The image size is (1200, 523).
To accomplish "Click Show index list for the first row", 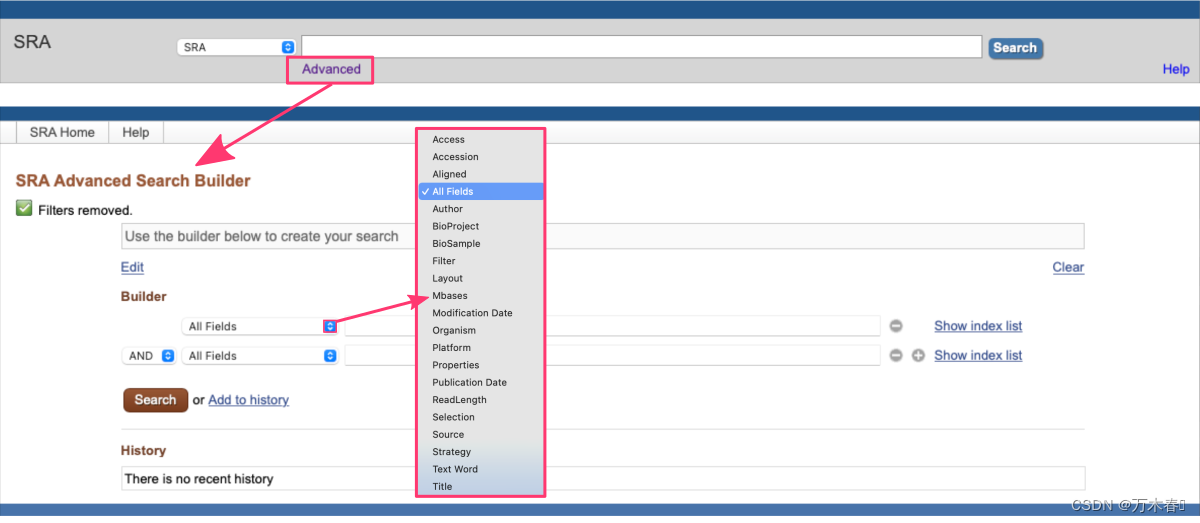I will [x=978, y=326].
